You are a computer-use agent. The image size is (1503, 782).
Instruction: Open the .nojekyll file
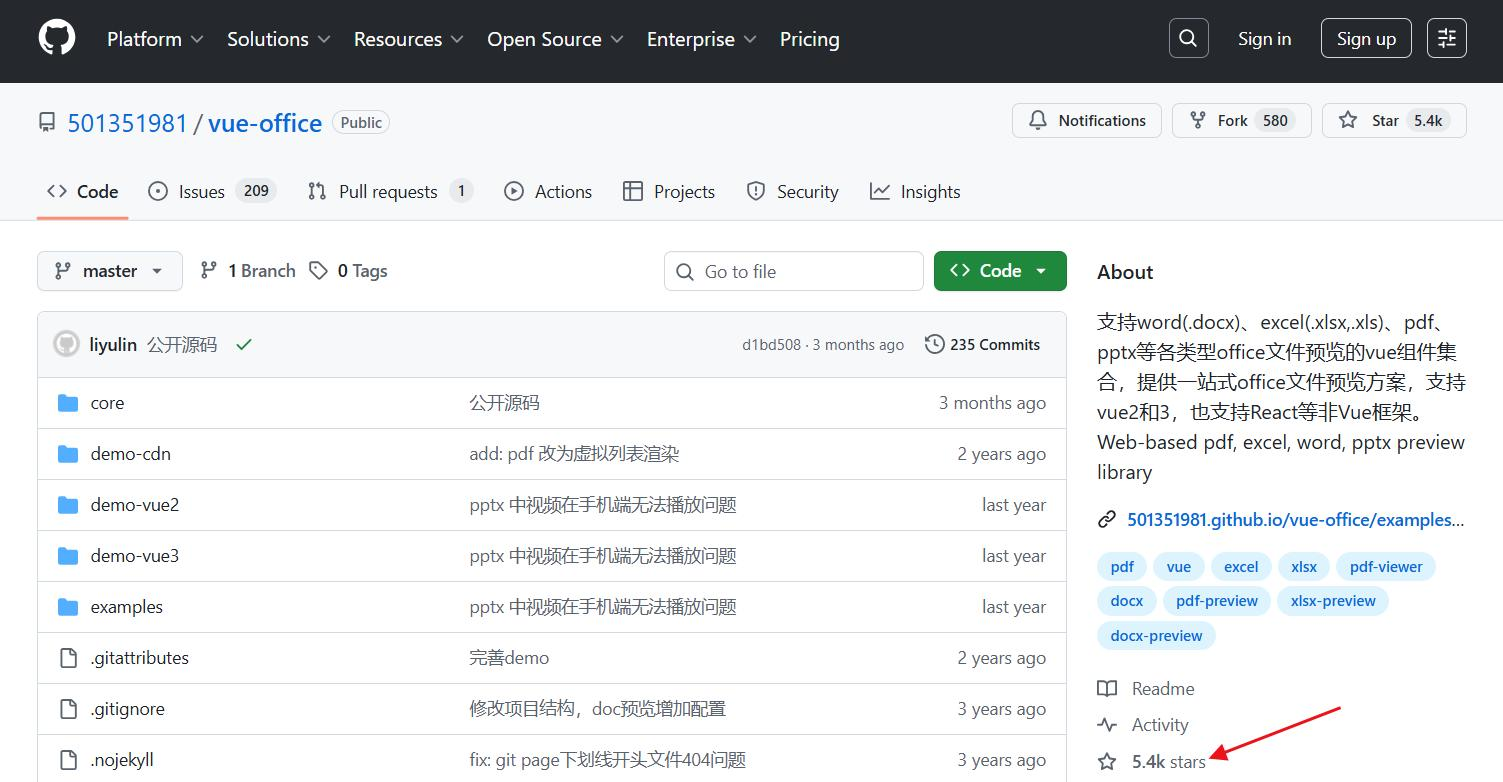click(x=122, y=760)
